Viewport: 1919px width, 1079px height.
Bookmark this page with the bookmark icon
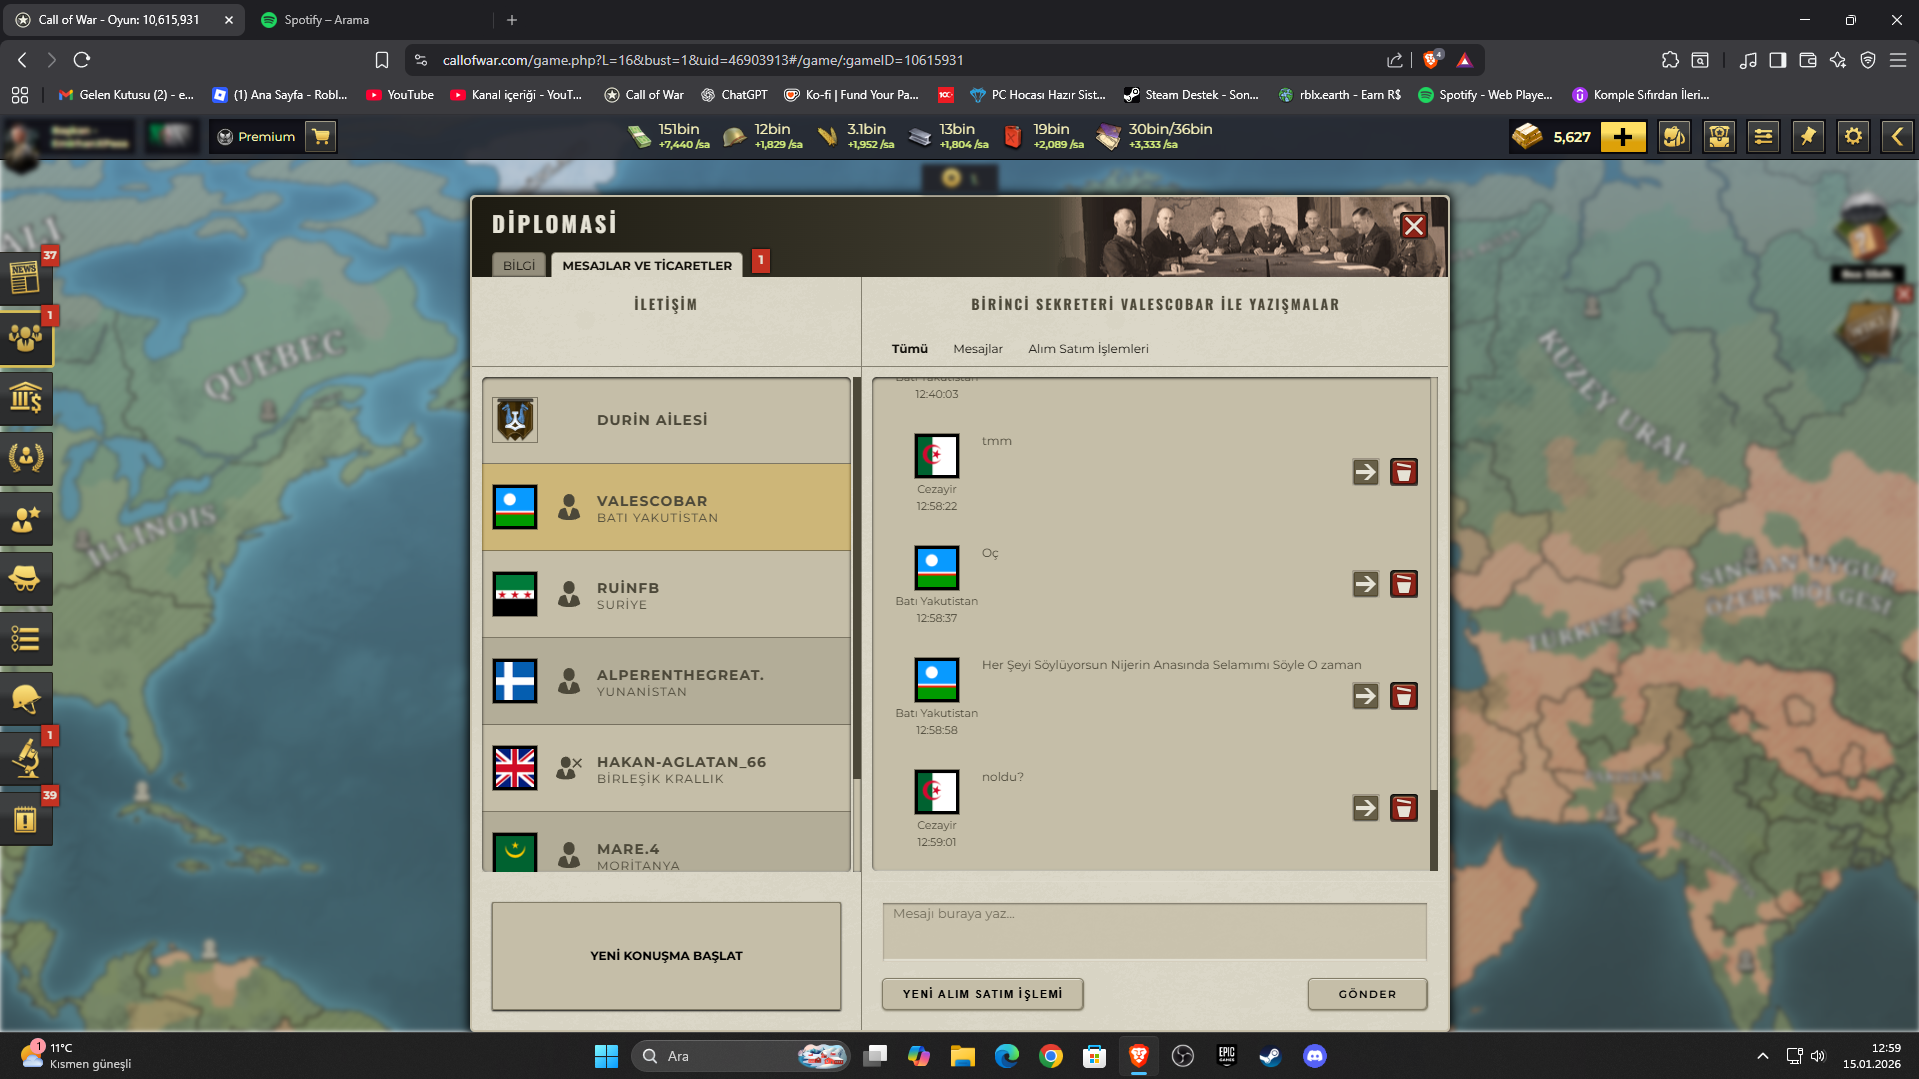[382, 60]
